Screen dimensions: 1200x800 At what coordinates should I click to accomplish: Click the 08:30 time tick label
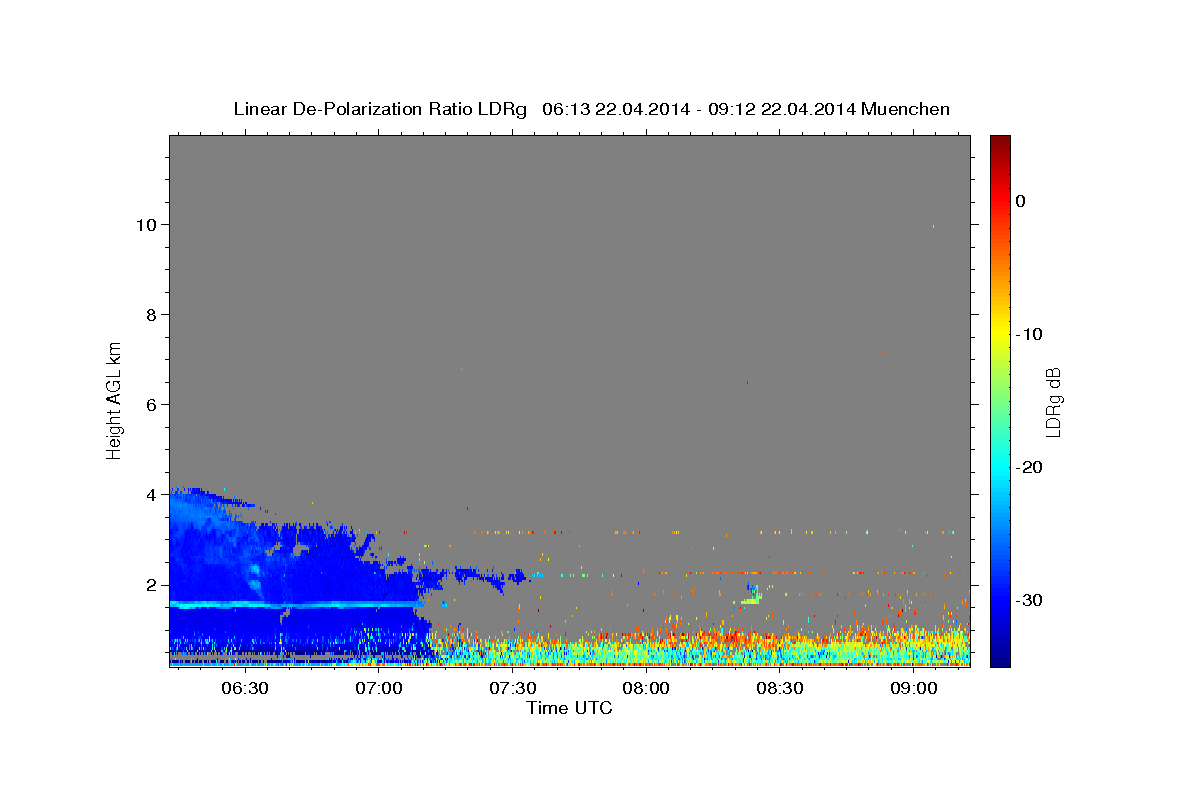click(x=780, y=689)
